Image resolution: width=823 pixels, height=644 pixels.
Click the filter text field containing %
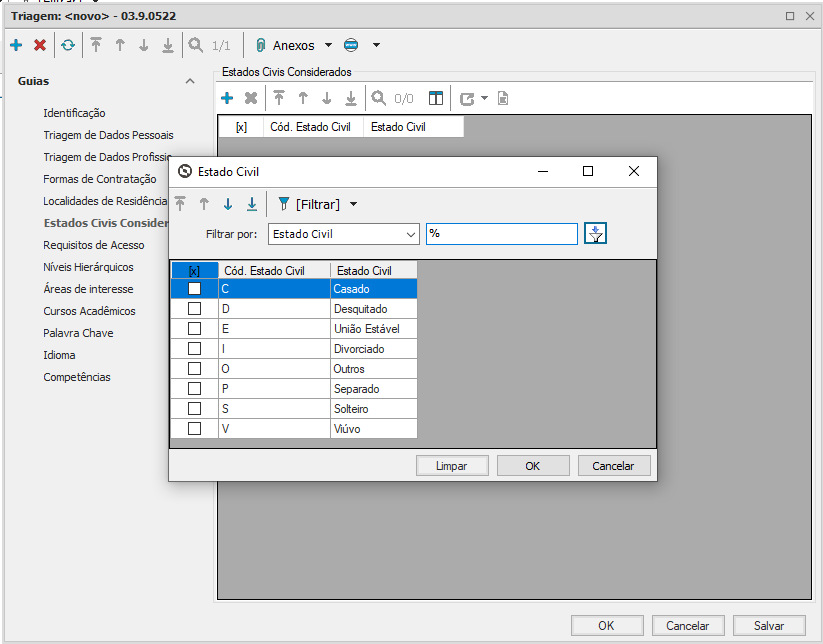501,234
